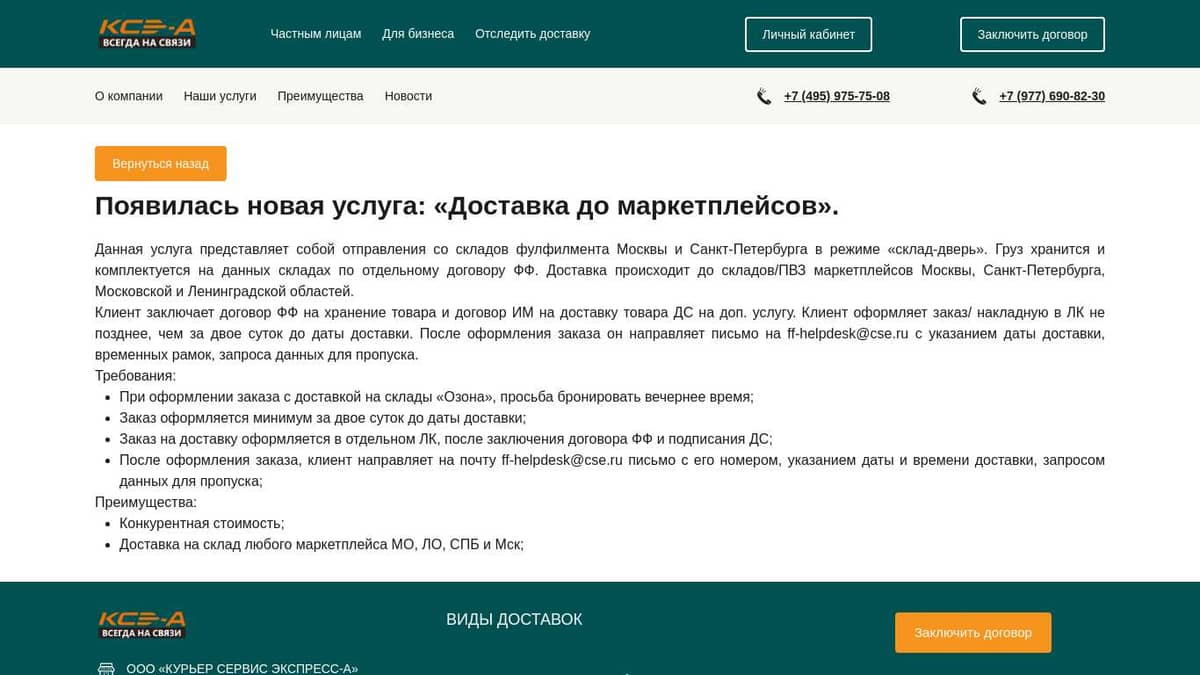
Task: Select «Преимущества» in the secondary menu
Action: 320,97
